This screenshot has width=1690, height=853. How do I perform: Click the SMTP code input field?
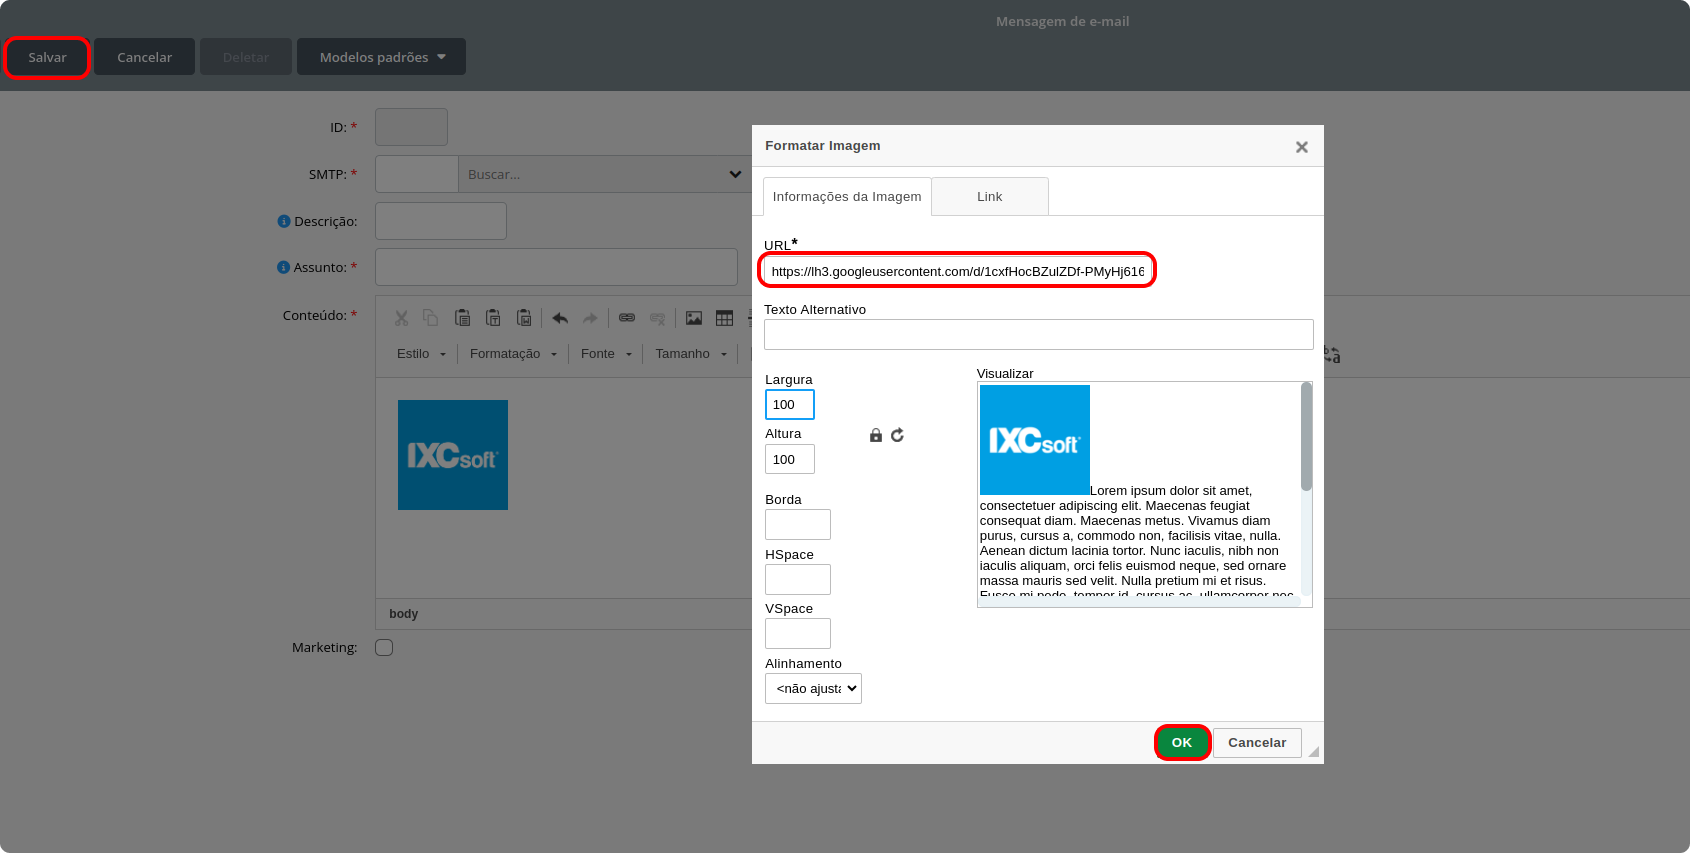(417, 174)
